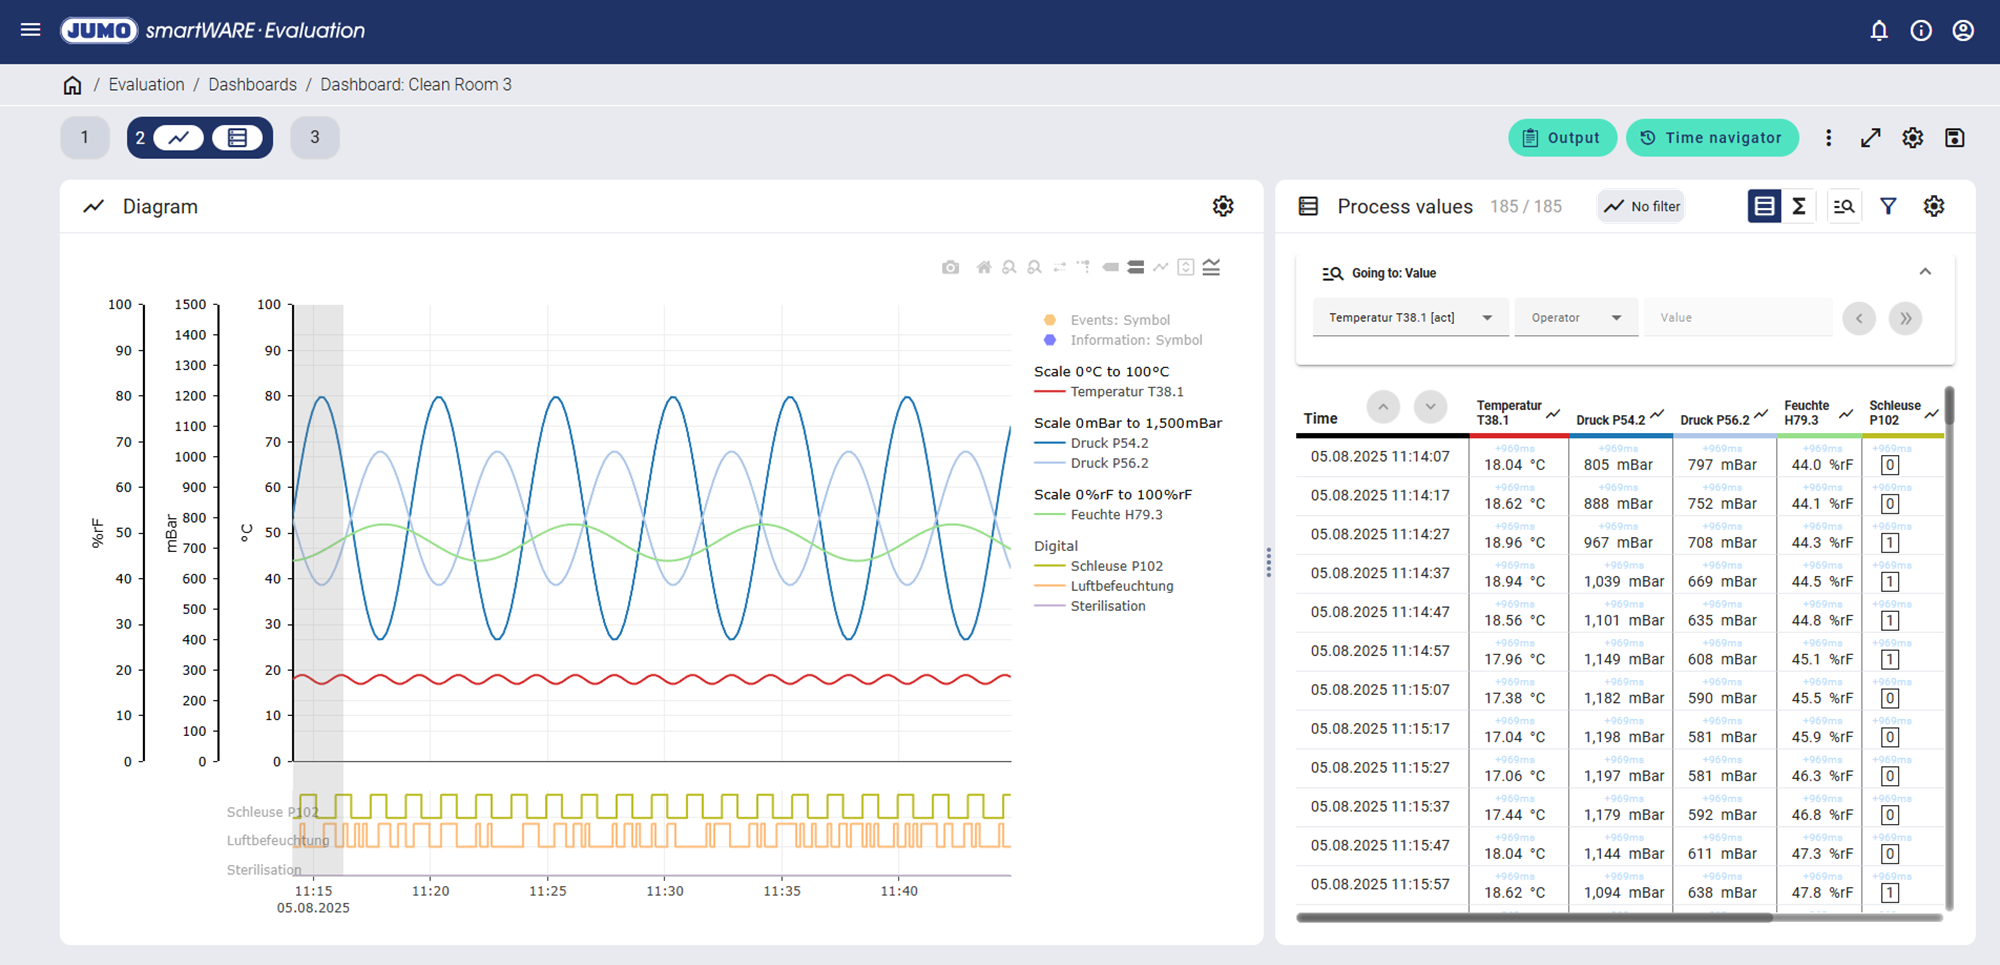Screen dimensions: 2000x965
Task: Click the save dashboard icon
Action: point(1955,138)
